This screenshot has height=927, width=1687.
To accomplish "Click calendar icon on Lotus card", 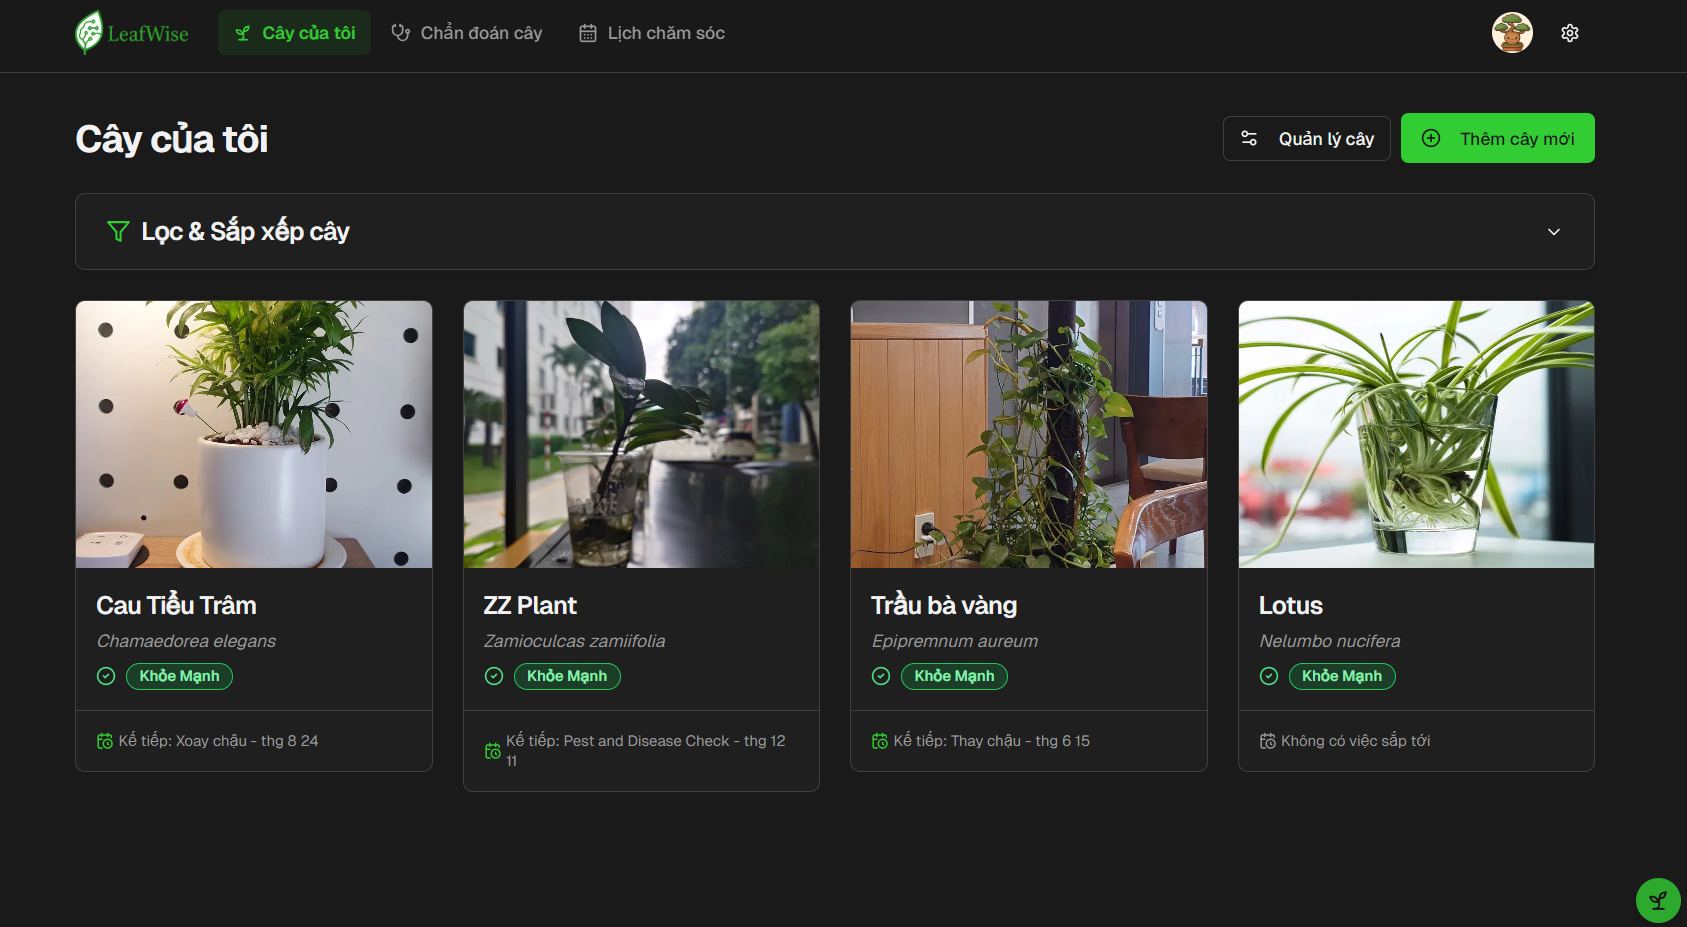I will click(x=1267, y=741).
